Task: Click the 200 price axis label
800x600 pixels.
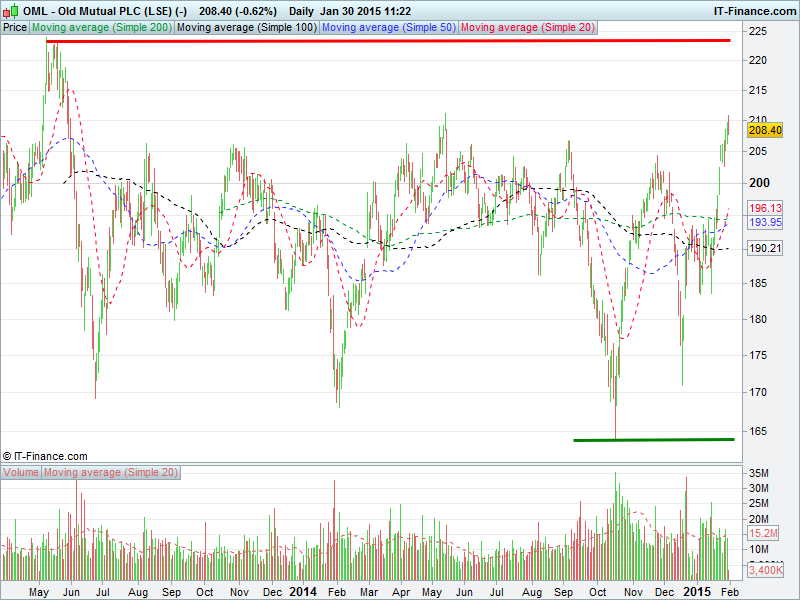Action: [x=759, y=183]
